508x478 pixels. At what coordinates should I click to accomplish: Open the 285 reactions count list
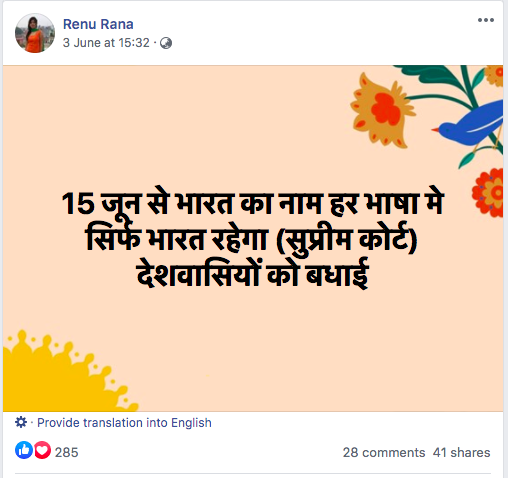pyautogui.click(x=66, y=452)
